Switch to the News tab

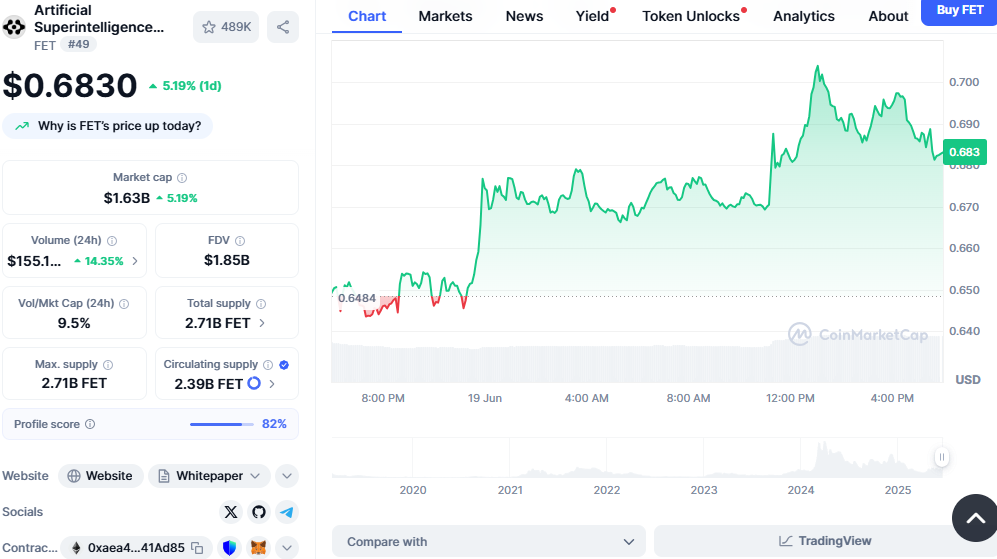(x=525, y=16)
